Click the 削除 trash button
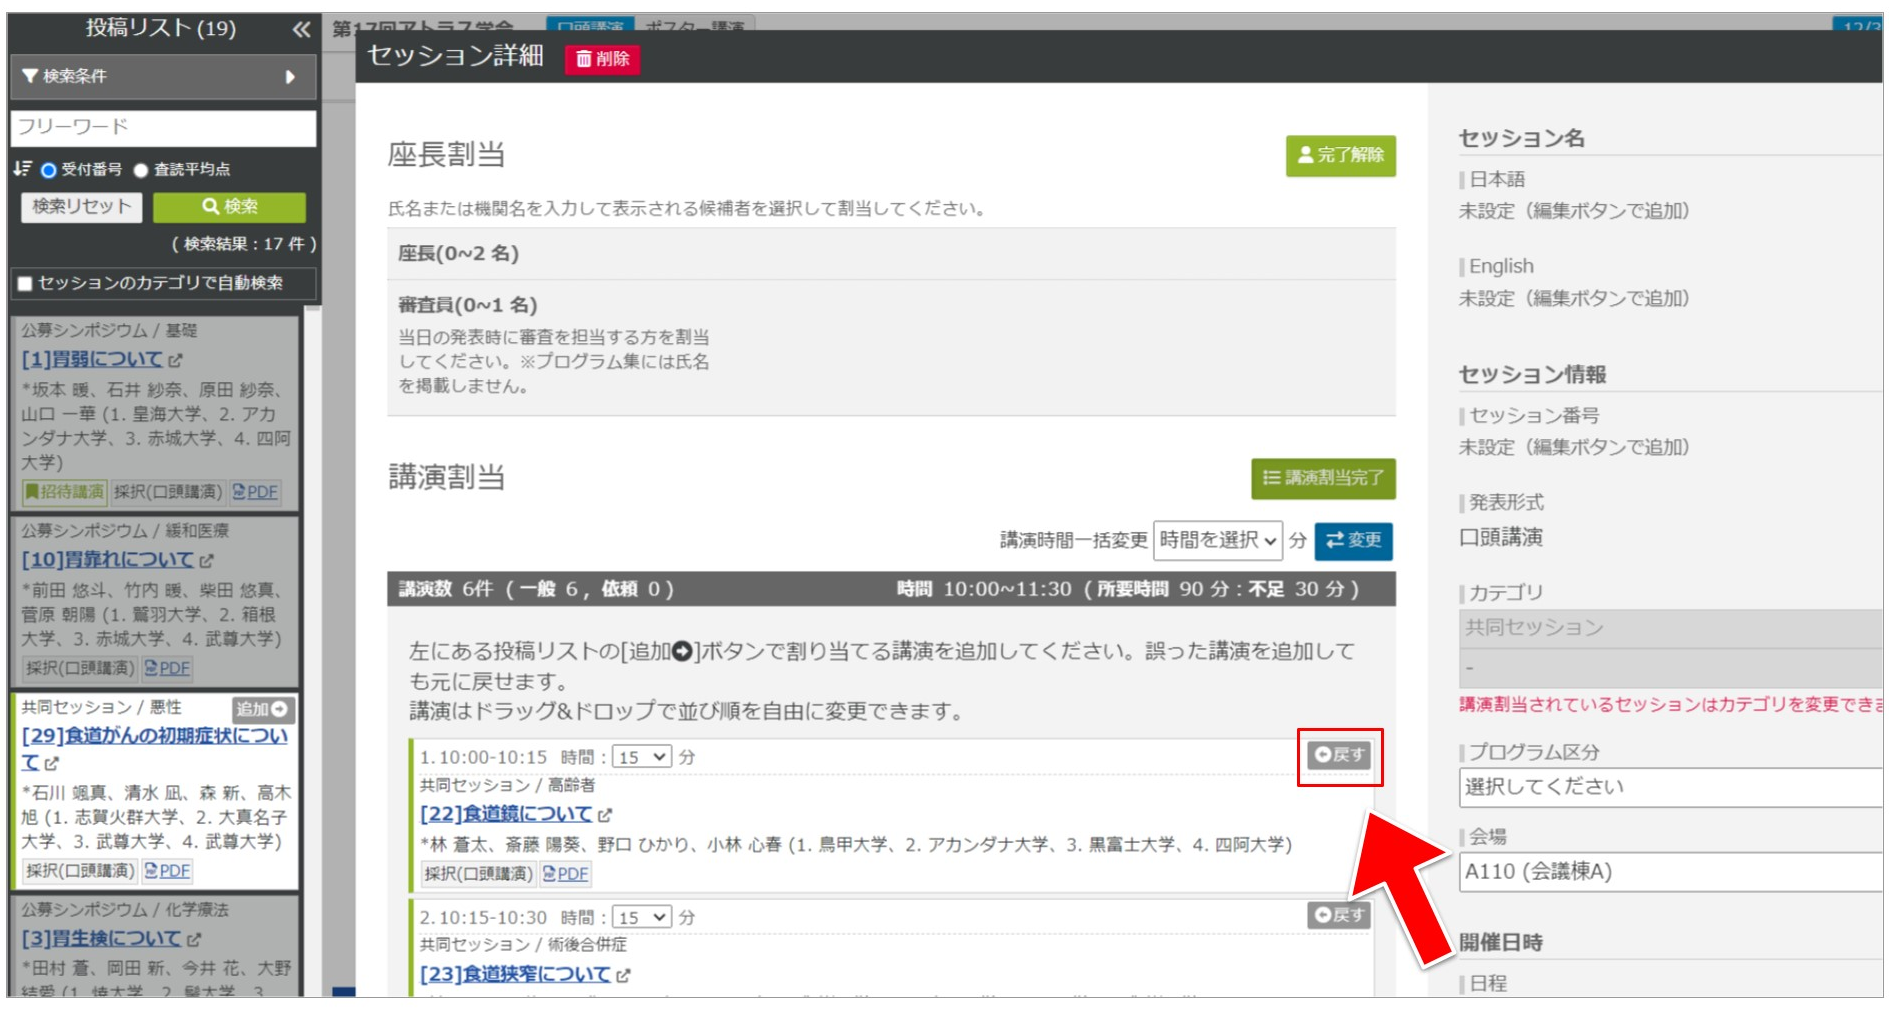The image size is (1895, 1019). tap(602, 59)
